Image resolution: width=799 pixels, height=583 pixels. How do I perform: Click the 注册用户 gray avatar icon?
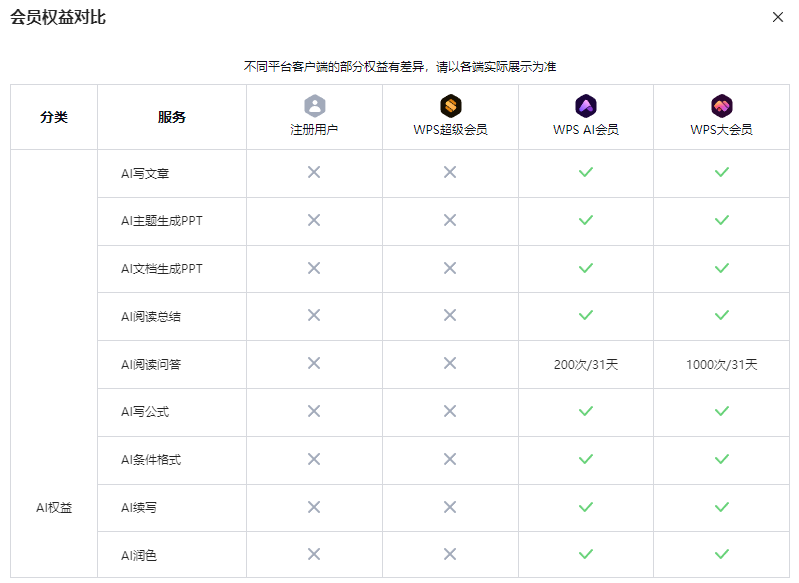click(314, 105)
